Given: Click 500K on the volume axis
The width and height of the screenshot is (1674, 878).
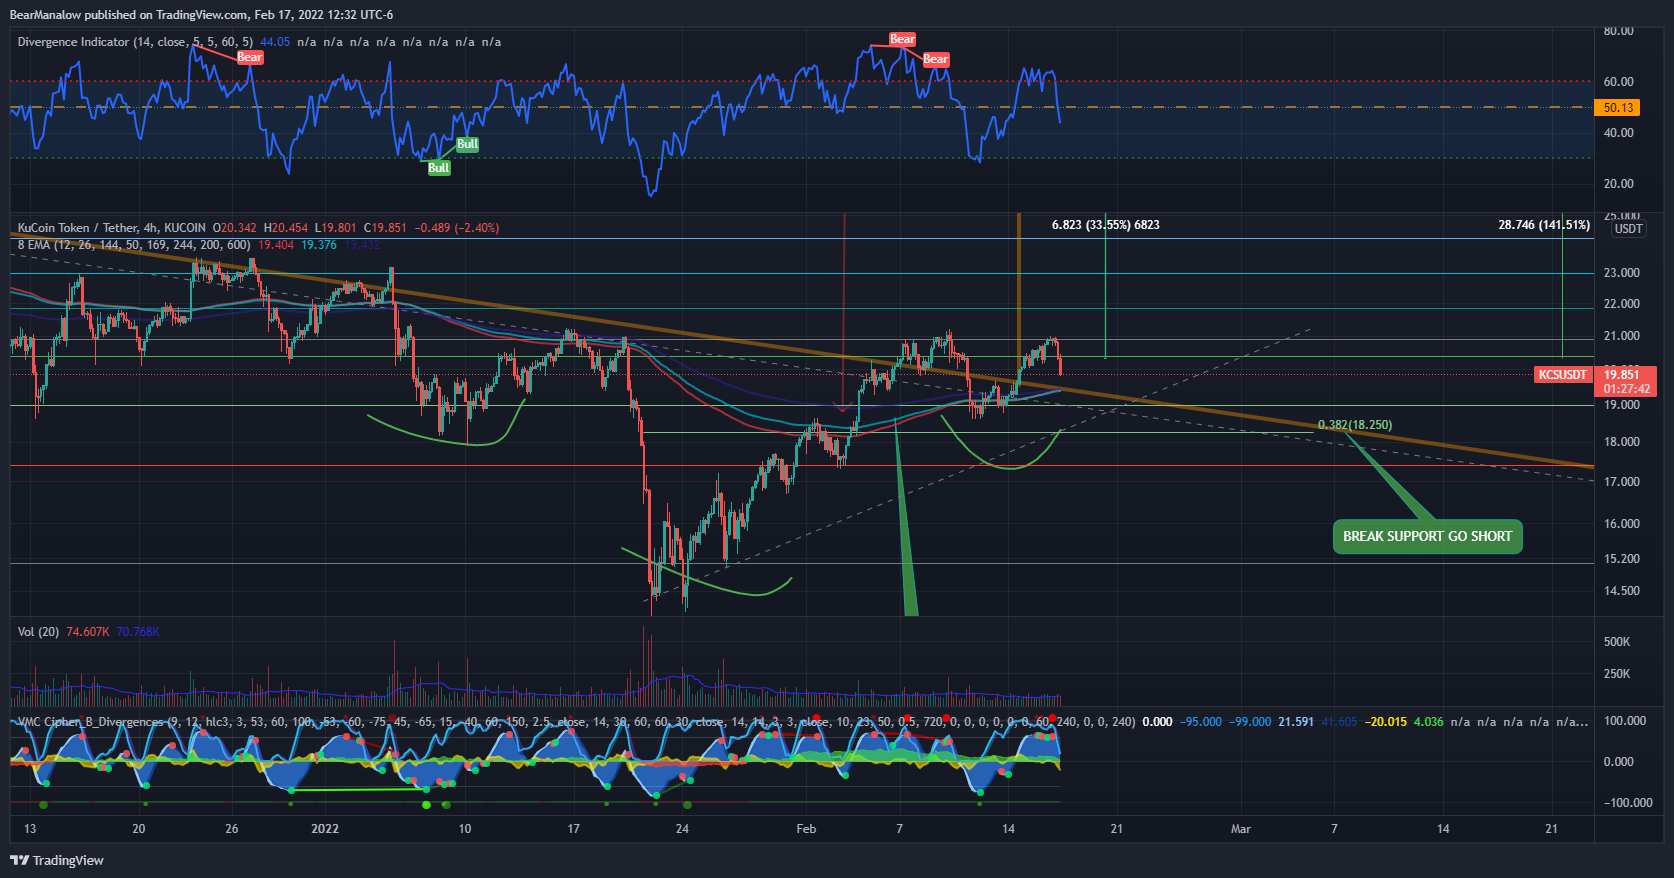Looking at the screenshot, I should (1617, 642).
